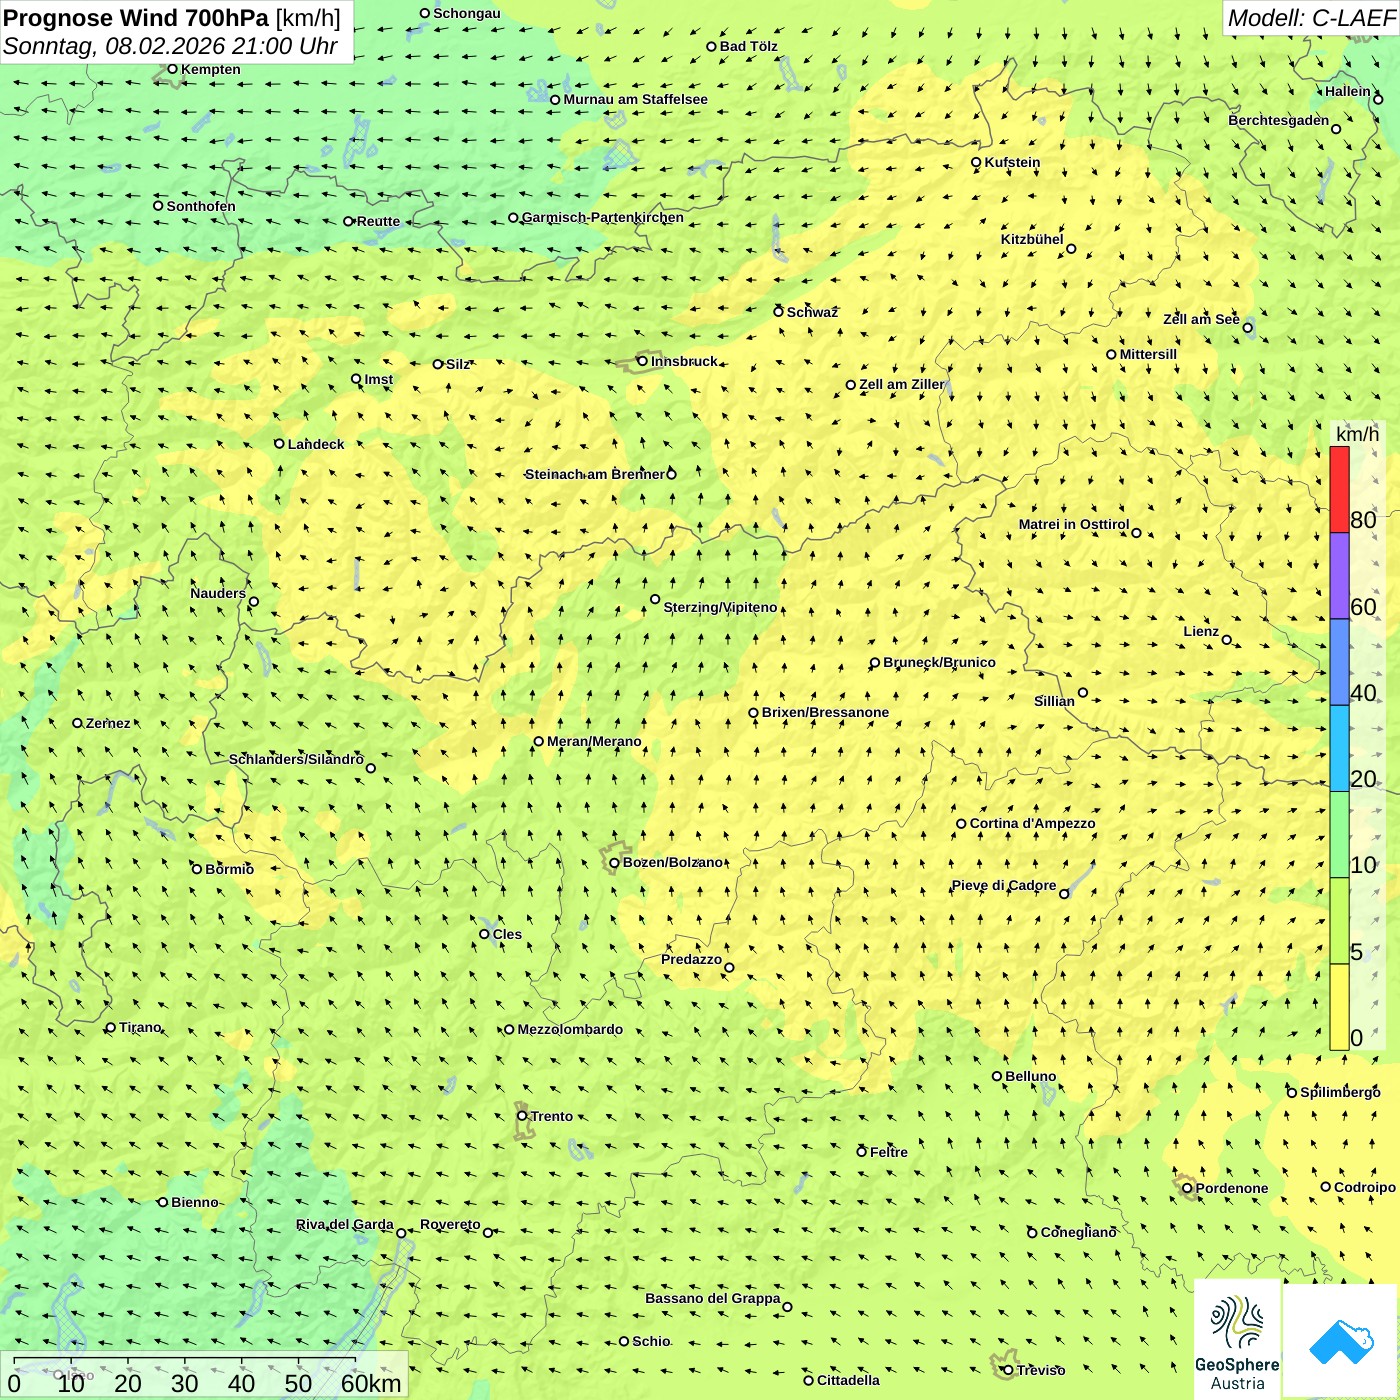1400x1400 pixels.
Task: Click the 'km/h' legend unit label
Action: pyautogui.click(x=1357, y=434)
